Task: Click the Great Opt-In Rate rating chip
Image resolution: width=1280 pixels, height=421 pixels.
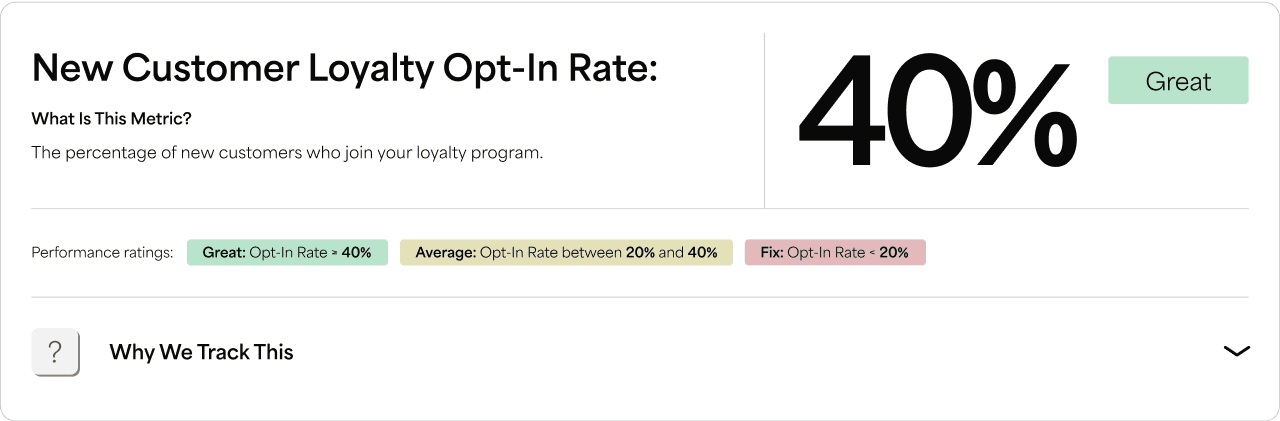Action: click(x=287, y=253)
